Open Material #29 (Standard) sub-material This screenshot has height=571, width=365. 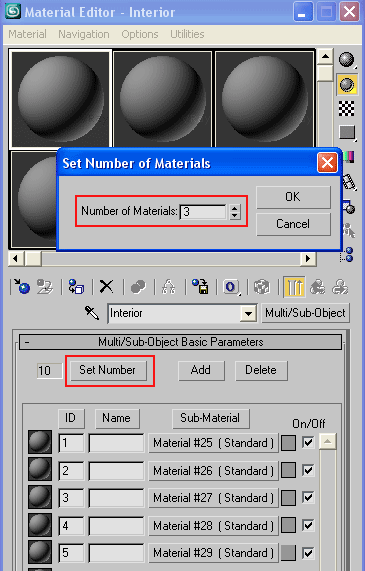(213, 553)
